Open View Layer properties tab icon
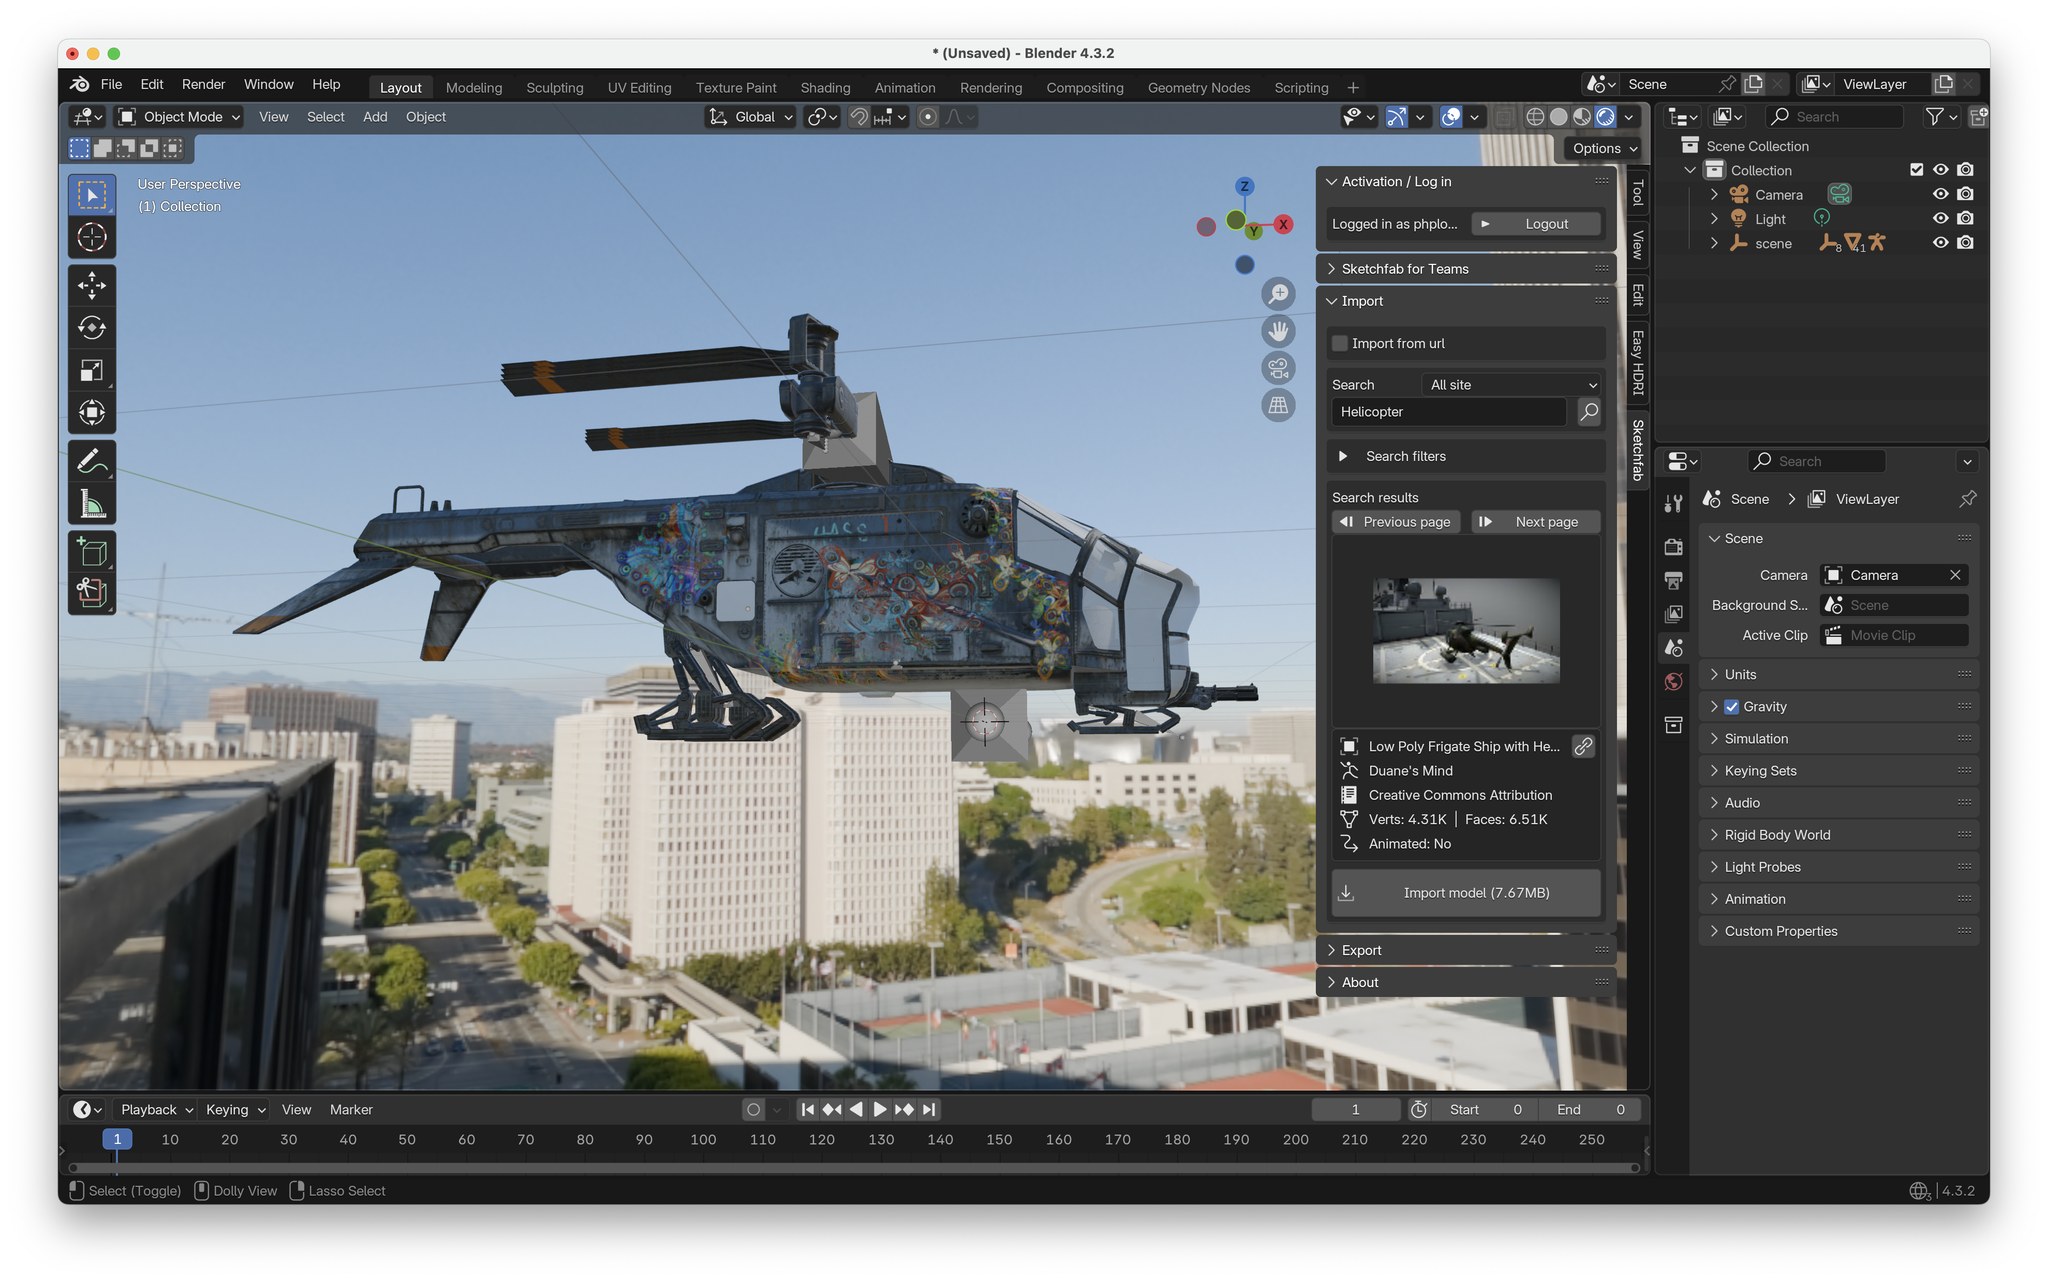Viewport: 2048px width, 1281px height. (x=1673, y=614)
